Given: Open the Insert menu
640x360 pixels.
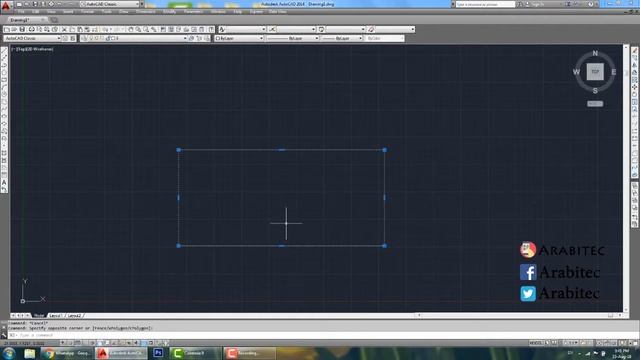Looking at the screenshot, I should tap(68, 12).
